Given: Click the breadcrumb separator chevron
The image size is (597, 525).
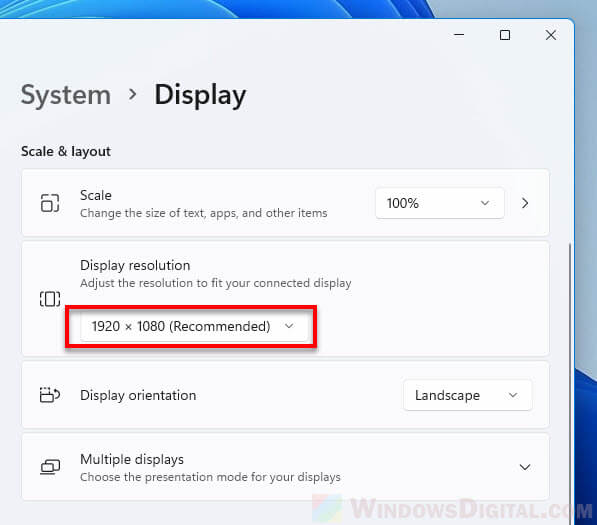Looking at the screenshot, I should pyautogui.click(x=132, y=94).
